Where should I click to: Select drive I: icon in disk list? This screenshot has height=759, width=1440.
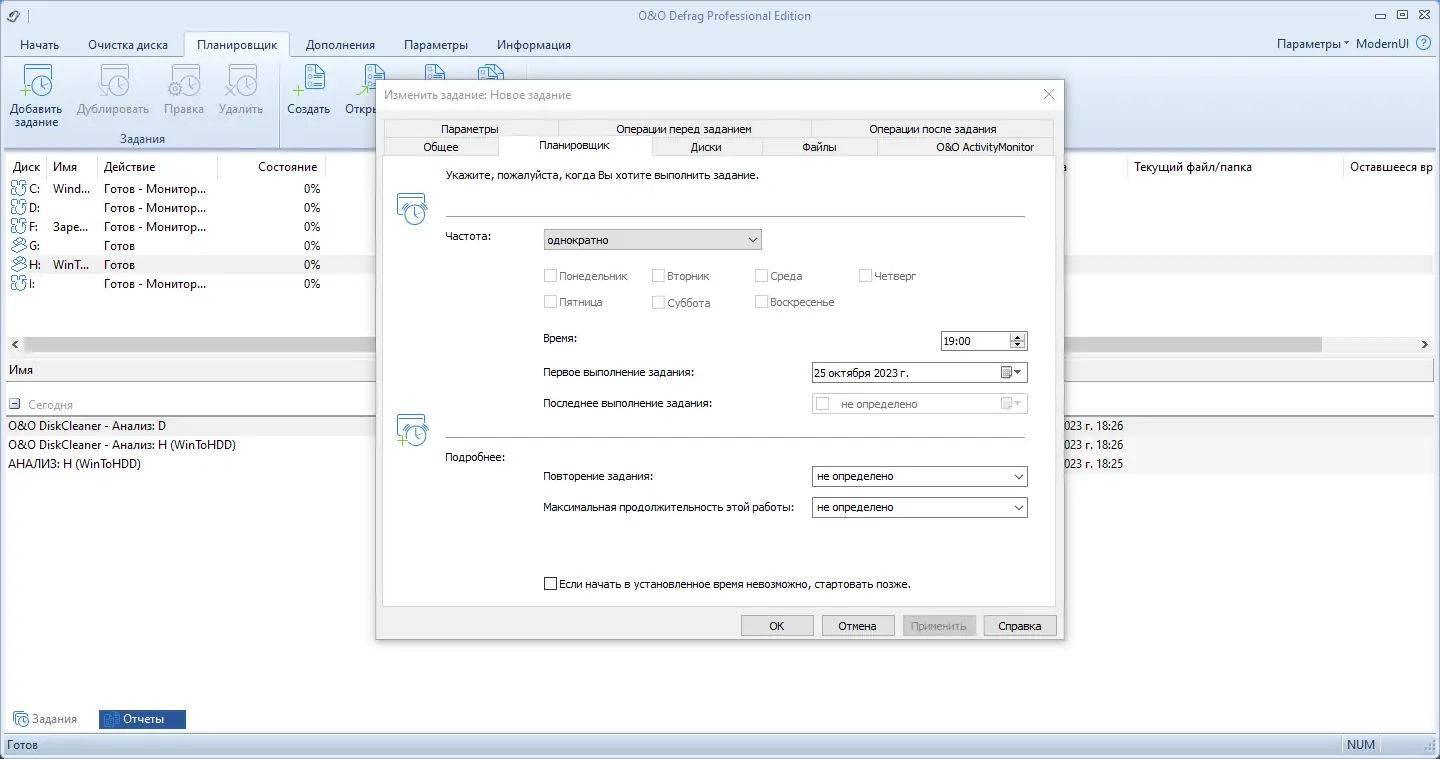19,283
